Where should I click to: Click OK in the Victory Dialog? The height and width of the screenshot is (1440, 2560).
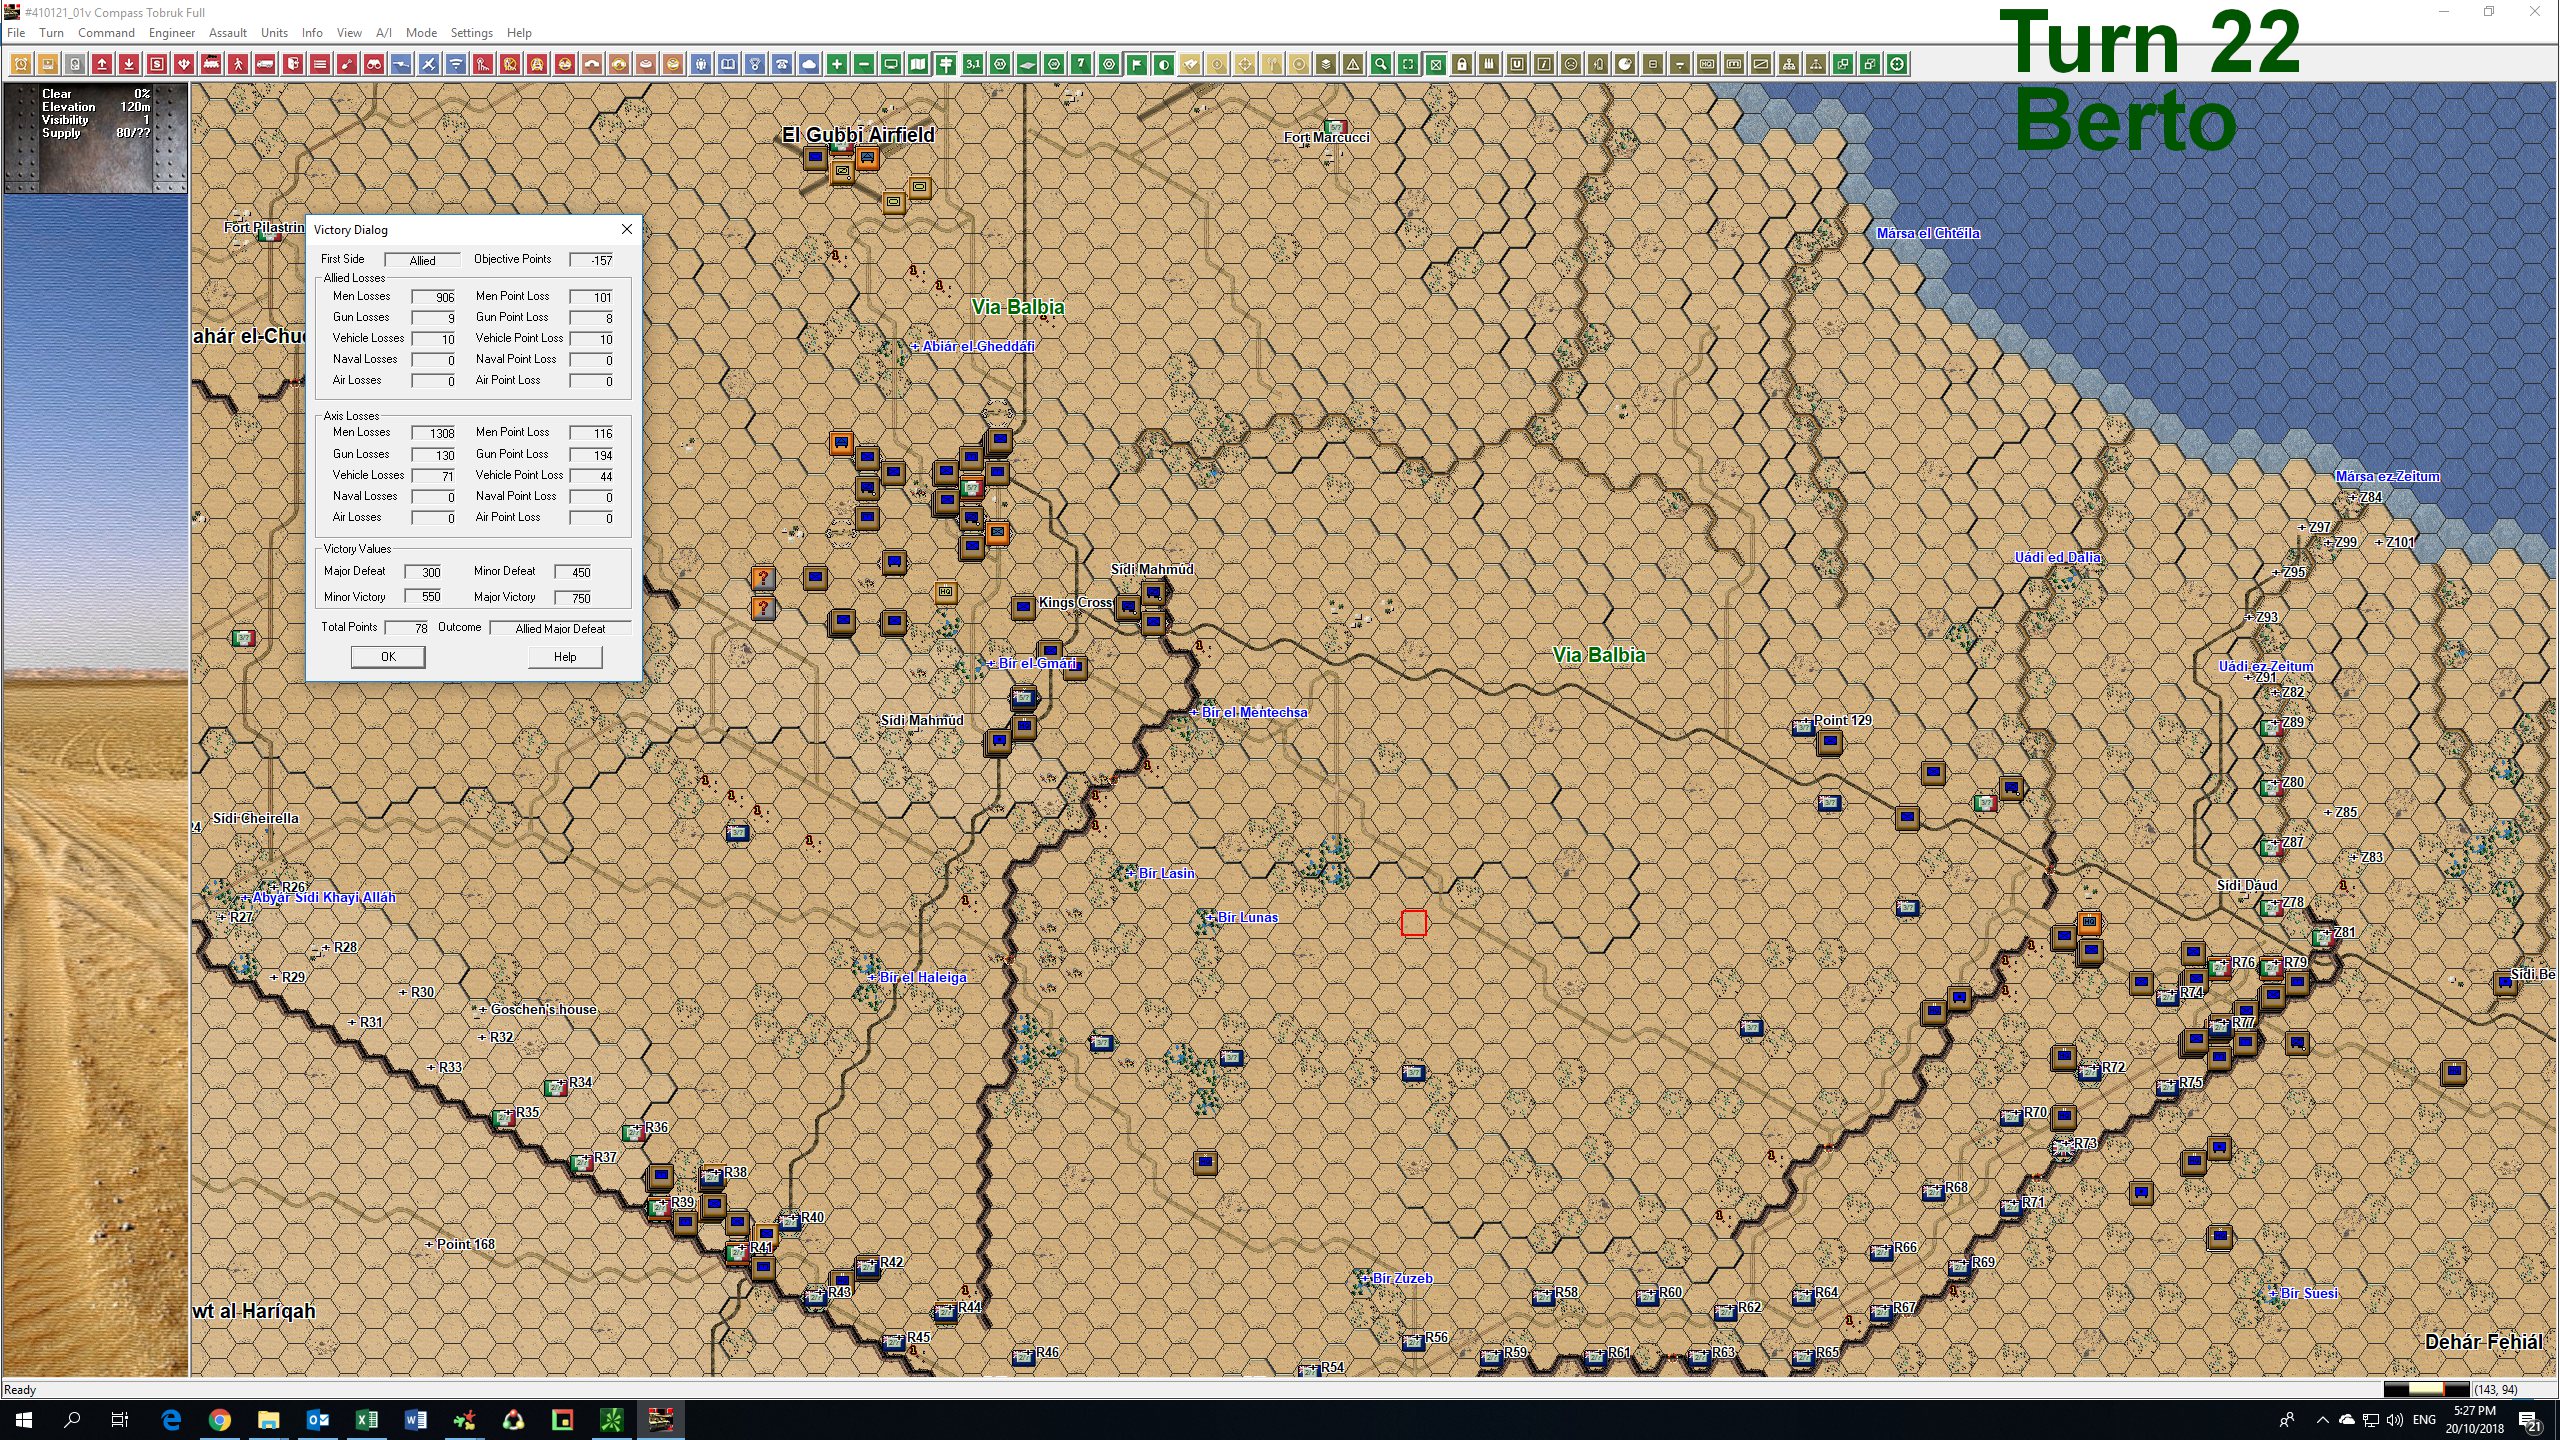tap(388, 657)
